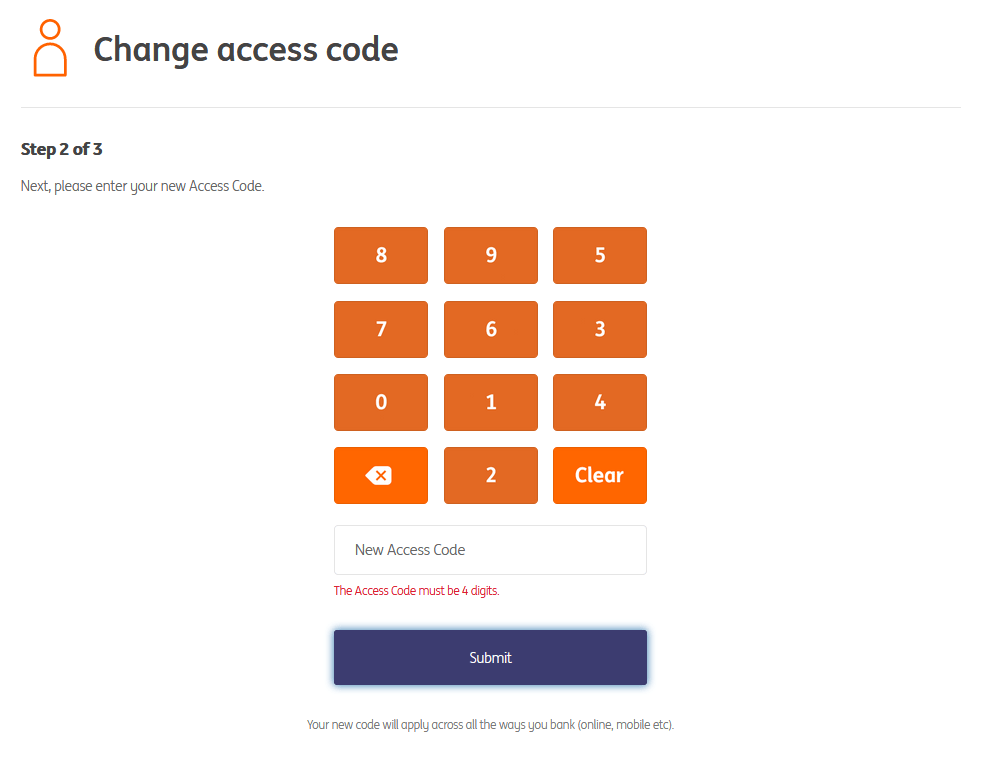This screenshot has width=988, height=760.
Task: Hit the 1 keypad button
Action: coord(490,402)
